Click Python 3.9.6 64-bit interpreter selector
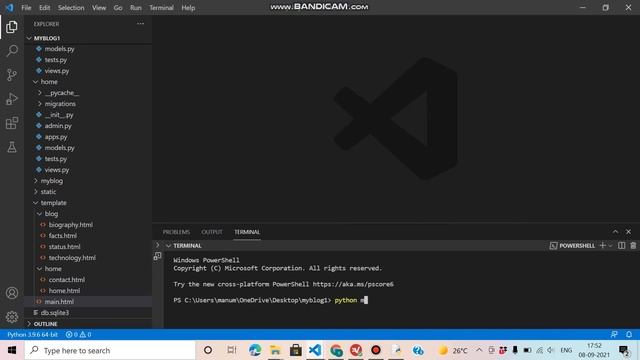 coord(32,334)
